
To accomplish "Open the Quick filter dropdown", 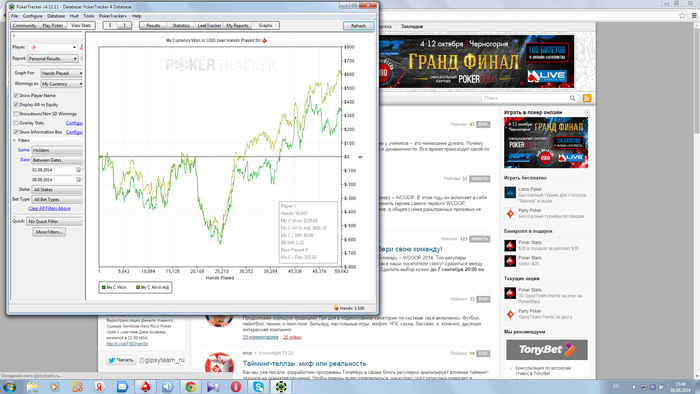I will coord(54,221).
